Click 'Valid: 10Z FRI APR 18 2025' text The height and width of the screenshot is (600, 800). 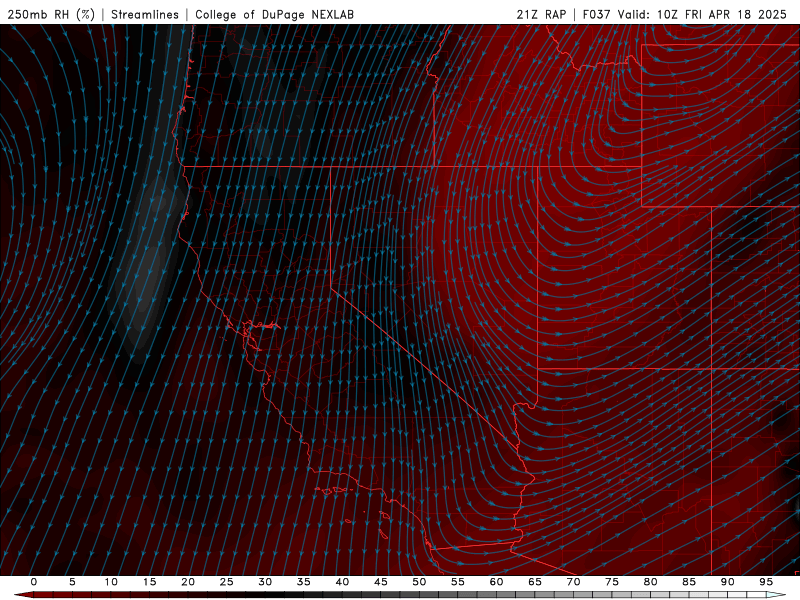(x=703, y=14)
